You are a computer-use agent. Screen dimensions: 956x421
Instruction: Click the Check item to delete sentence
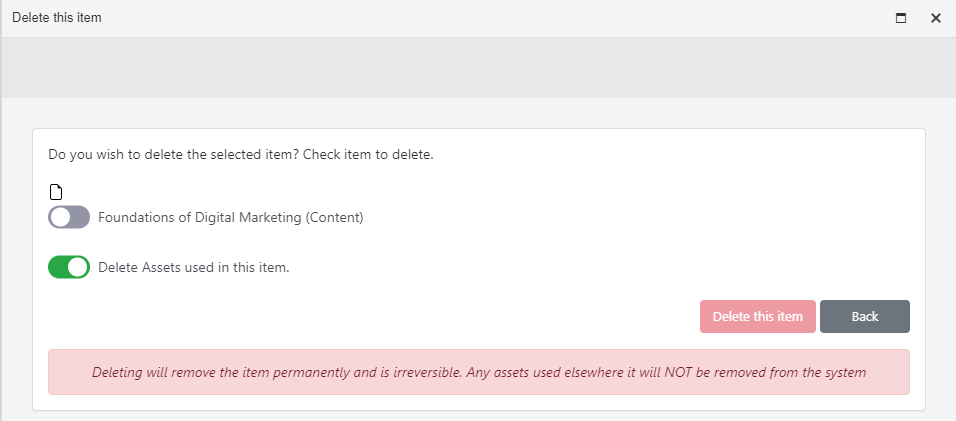(368, 154)
